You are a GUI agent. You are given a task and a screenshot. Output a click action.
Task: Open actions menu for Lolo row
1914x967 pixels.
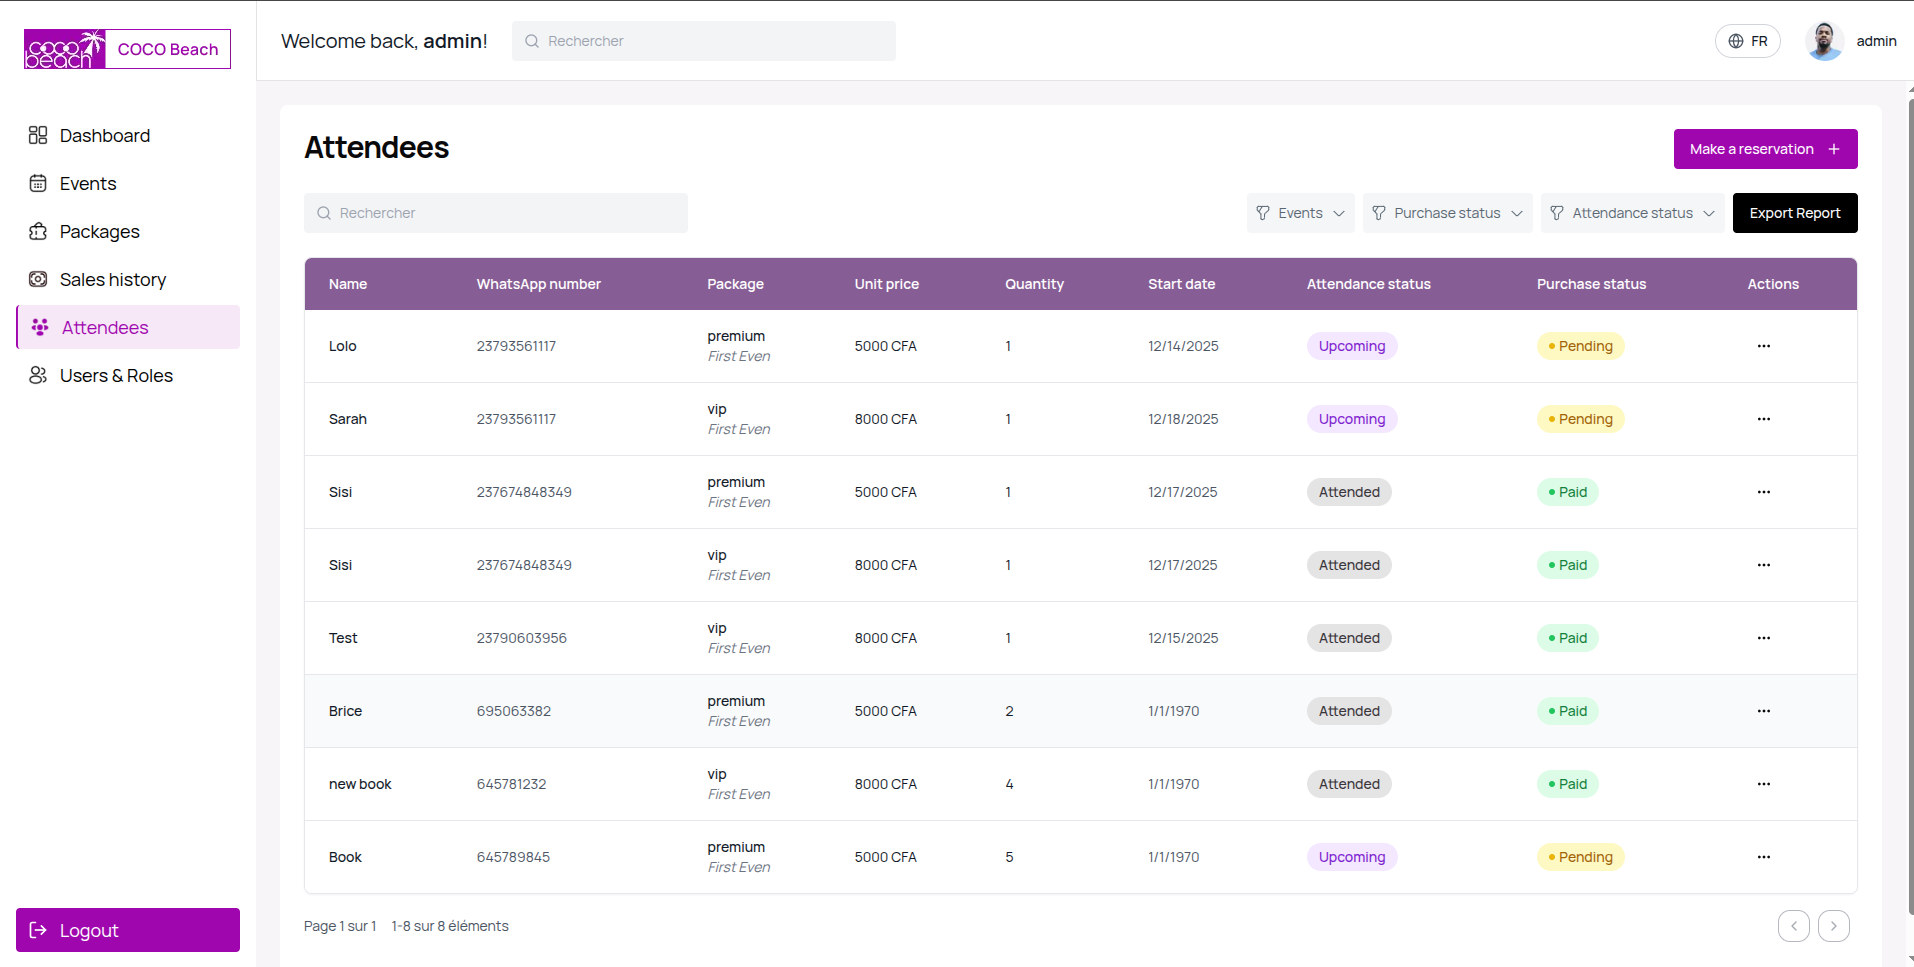[1763, 346]
